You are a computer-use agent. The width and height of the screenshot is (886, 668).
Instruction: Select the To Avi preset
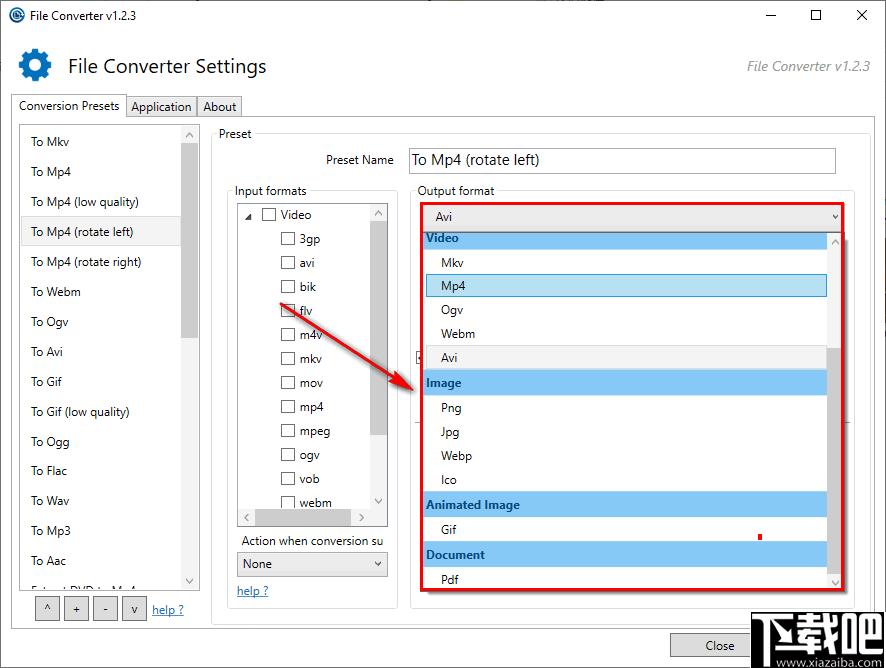101,352
